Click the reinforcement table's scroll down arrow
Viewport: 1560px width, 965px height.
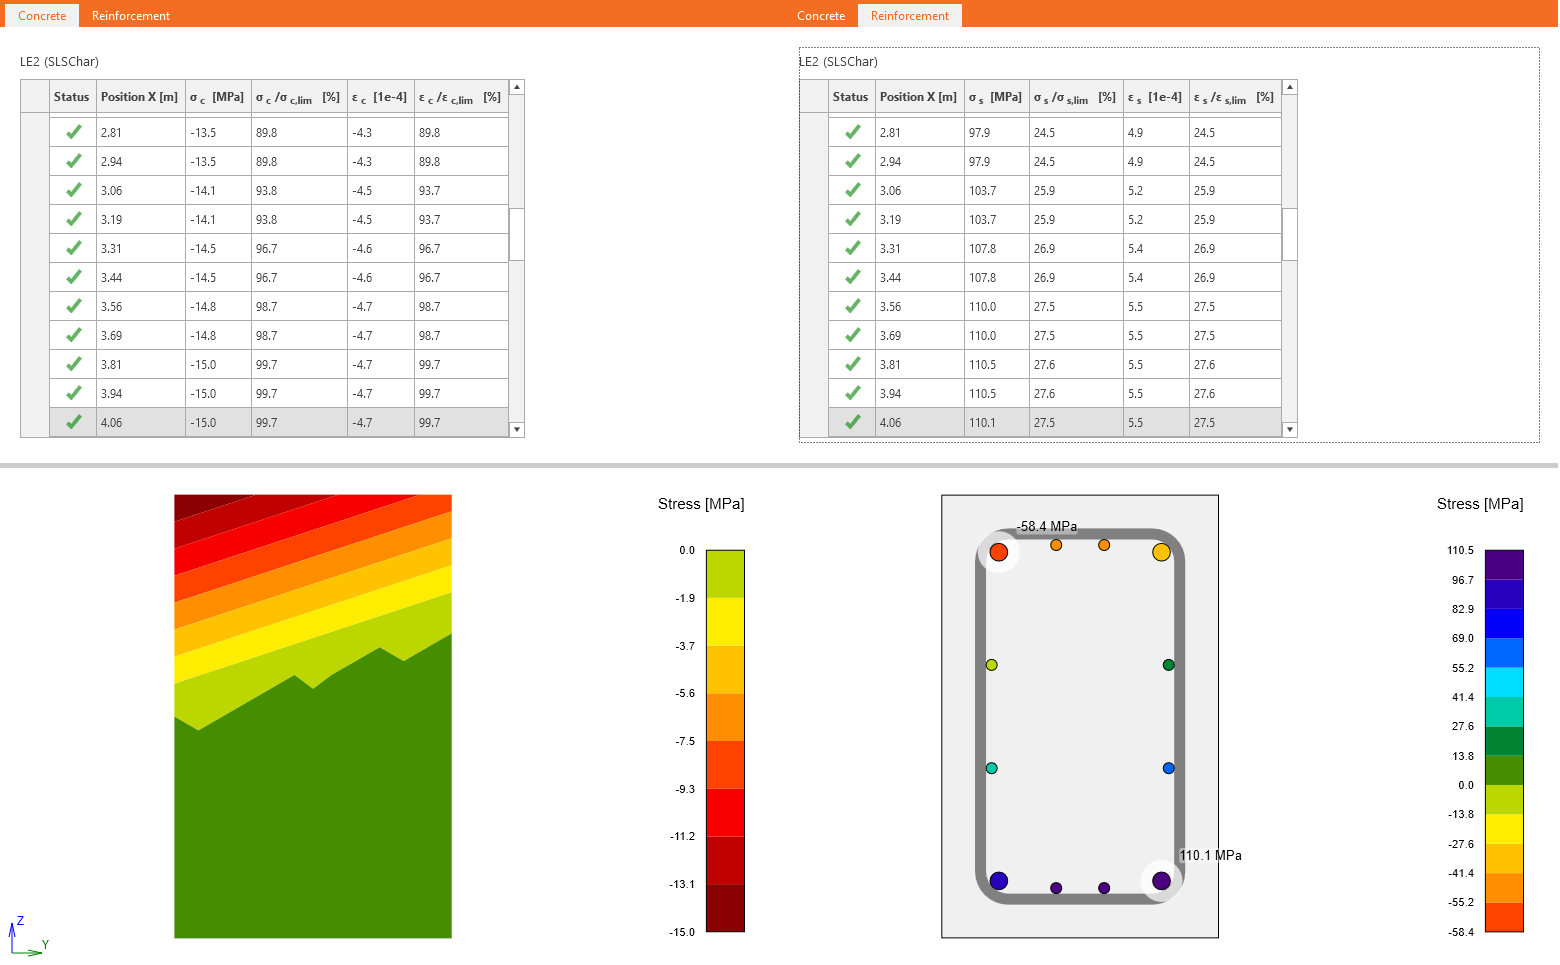[x=1290, y=429]
